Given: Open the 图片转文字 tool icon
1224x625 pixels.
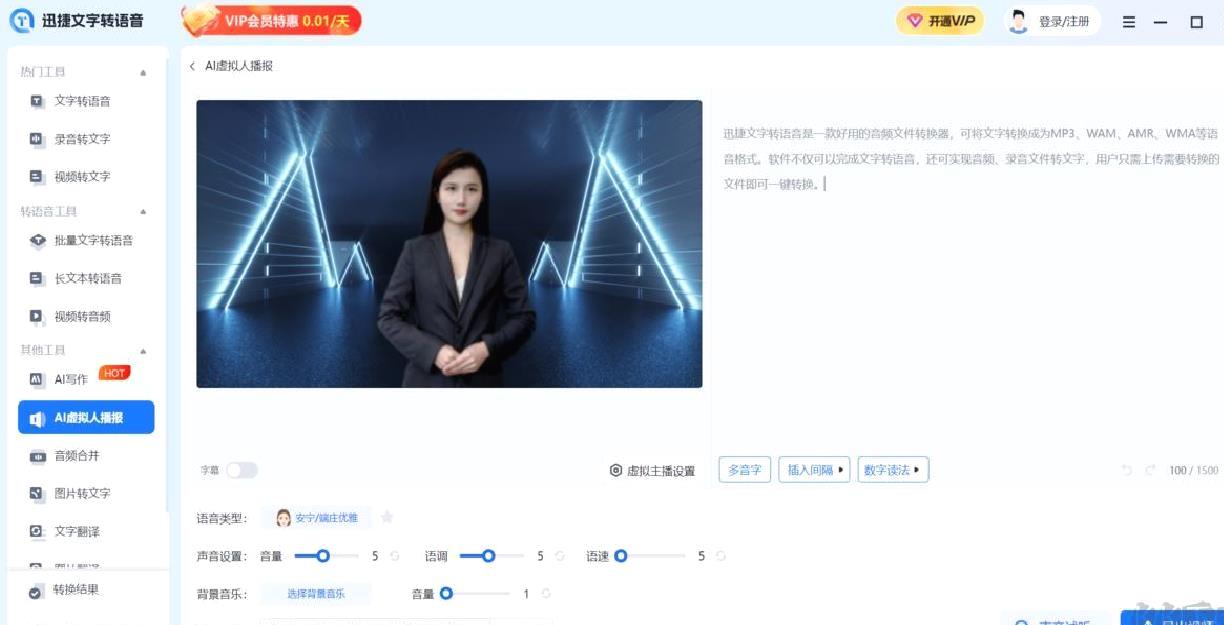Looking at the screenshot, I should click(x=37, y=494).
